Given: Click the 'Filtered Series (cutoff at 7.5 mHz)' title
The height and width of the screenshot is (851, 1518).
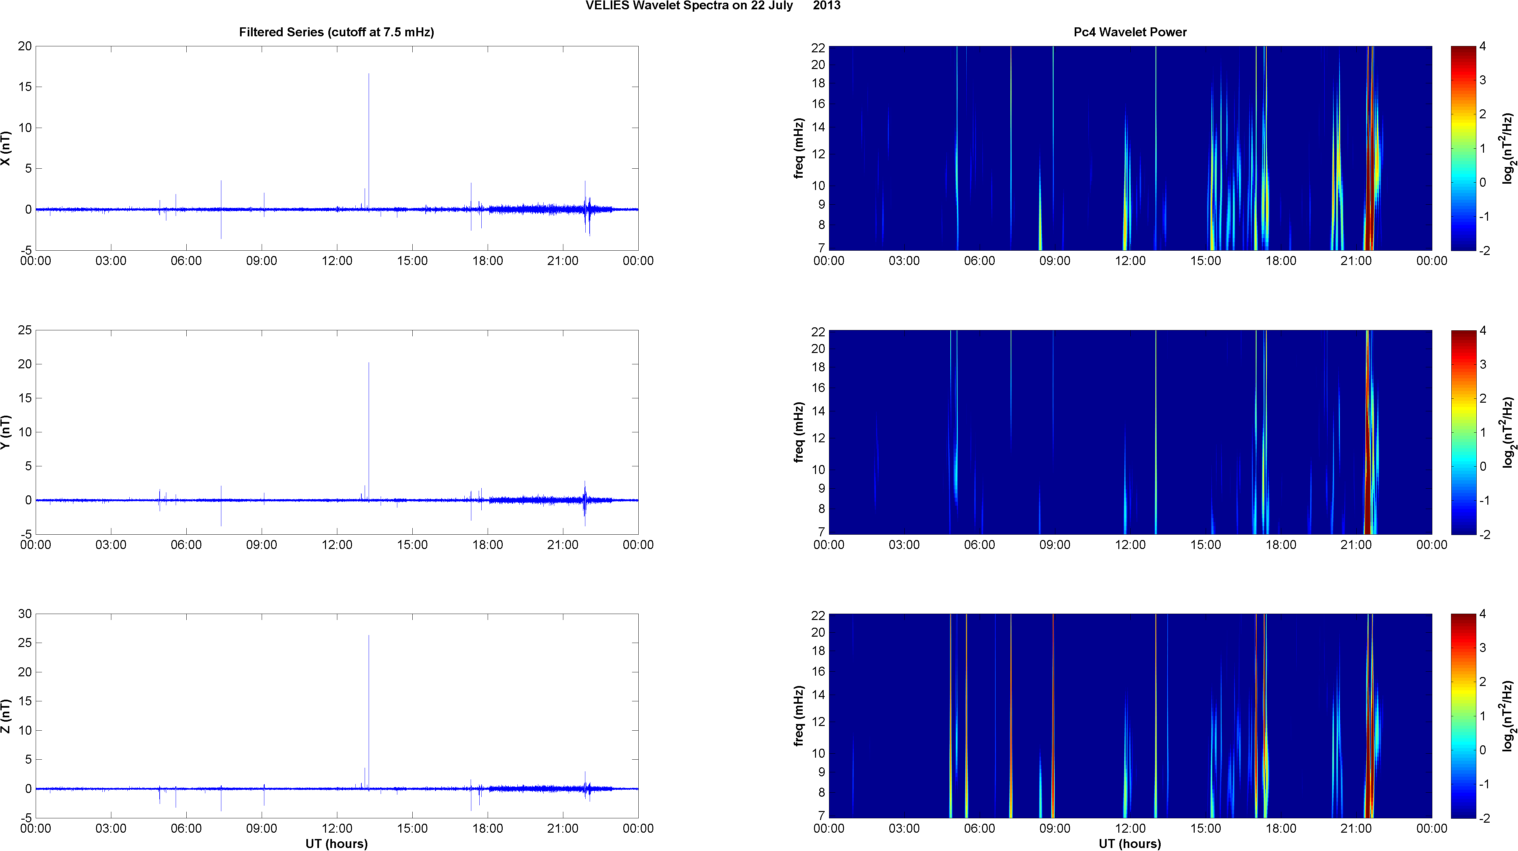Looking at the screenshot, I should [336, 32].
